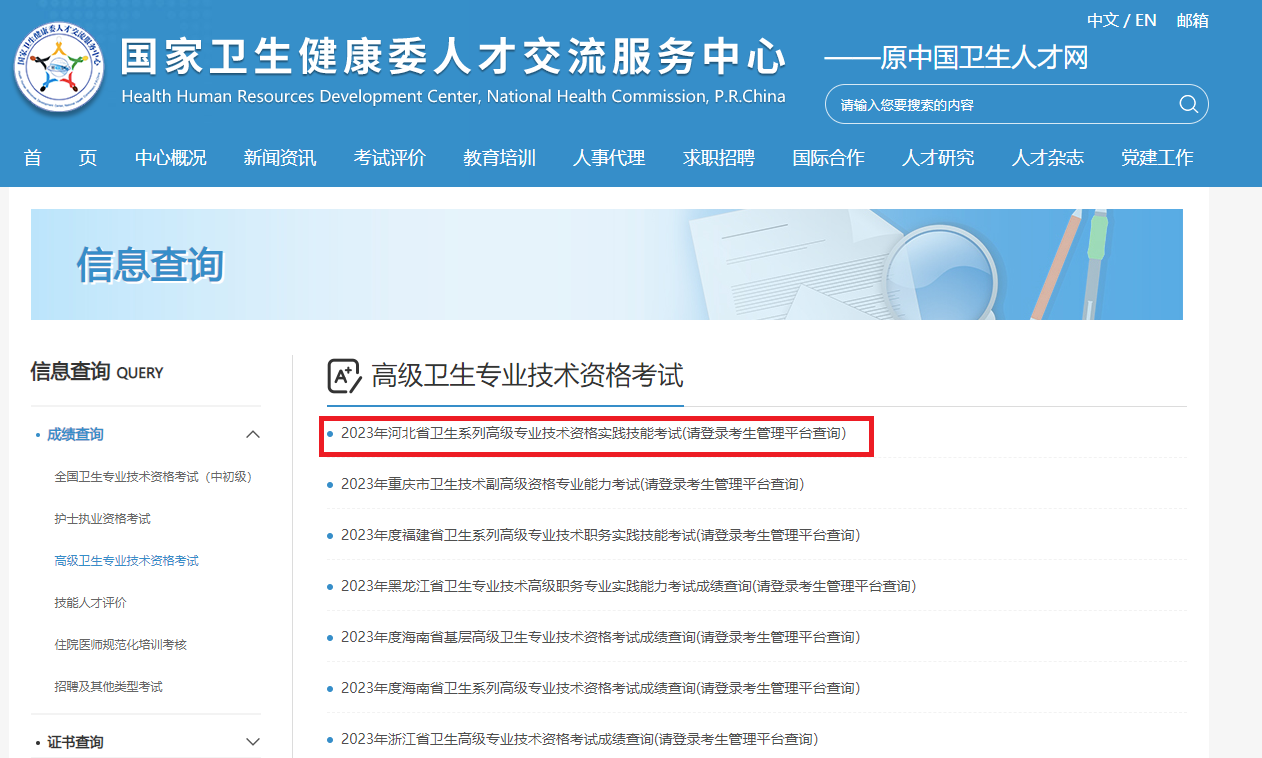This screenshot has width=1262, height=758.
Task: Select 技能人才评价 in sidebar
Action: point(90,603)
